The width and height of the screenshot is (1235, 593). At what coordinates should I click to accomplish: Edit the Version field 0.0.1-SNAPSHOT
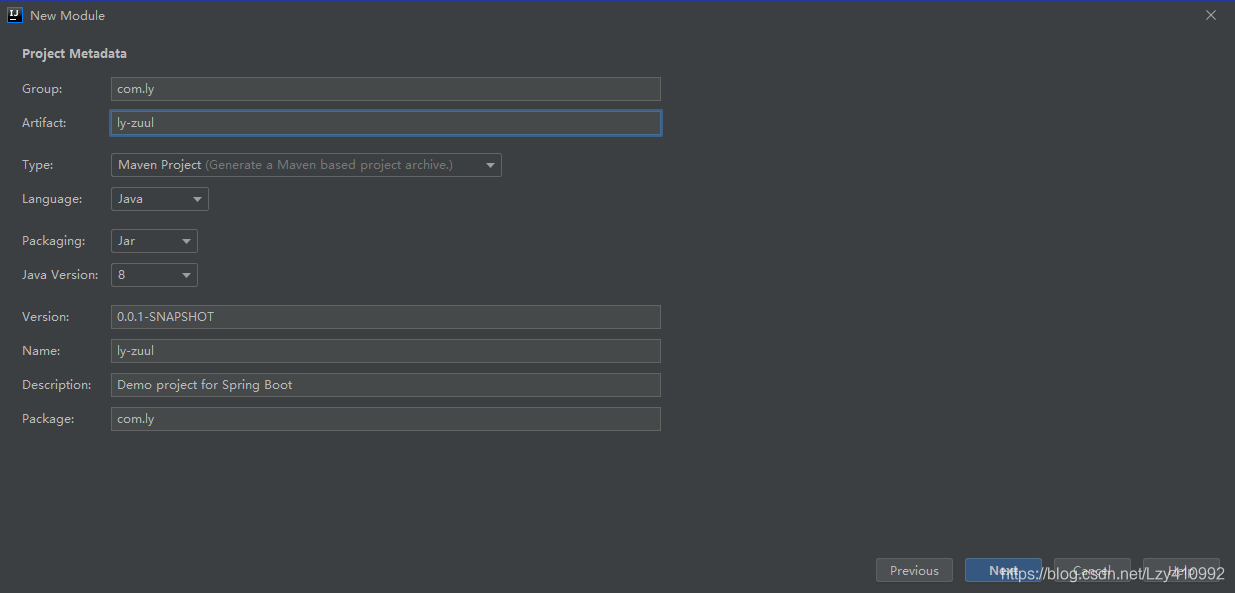(x=386, y=317)
